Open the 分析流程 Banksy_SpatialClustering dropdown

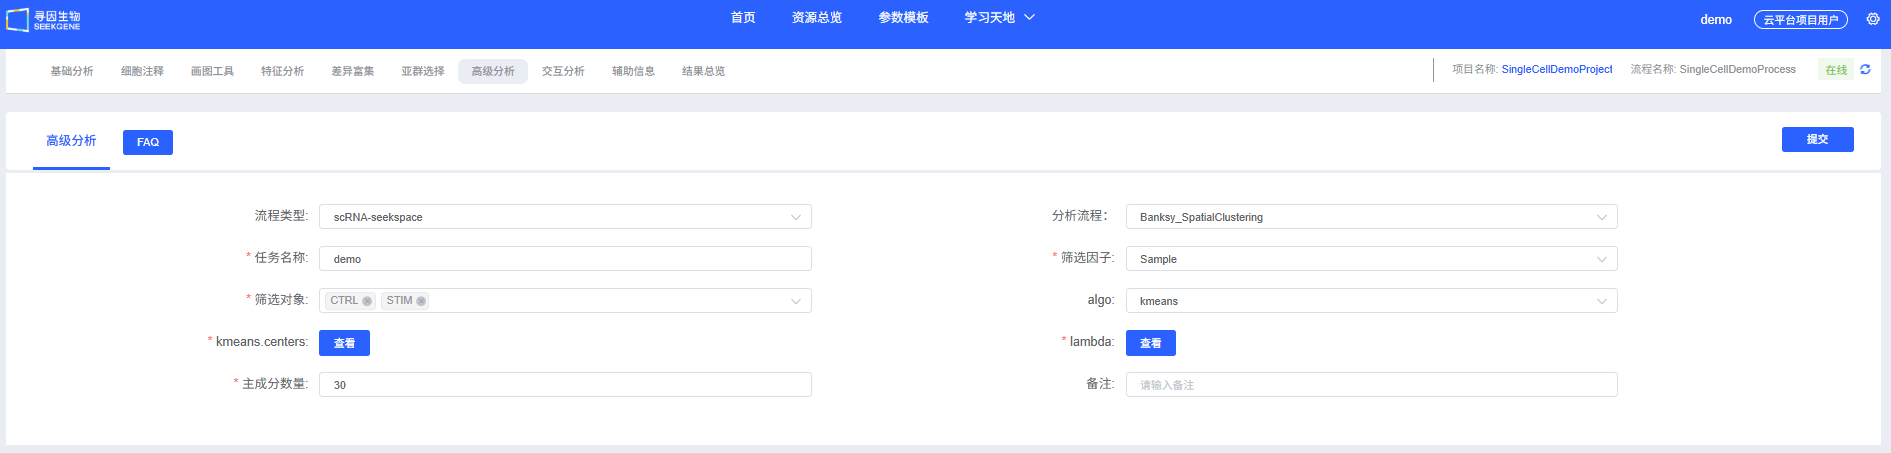(1371, 217)
